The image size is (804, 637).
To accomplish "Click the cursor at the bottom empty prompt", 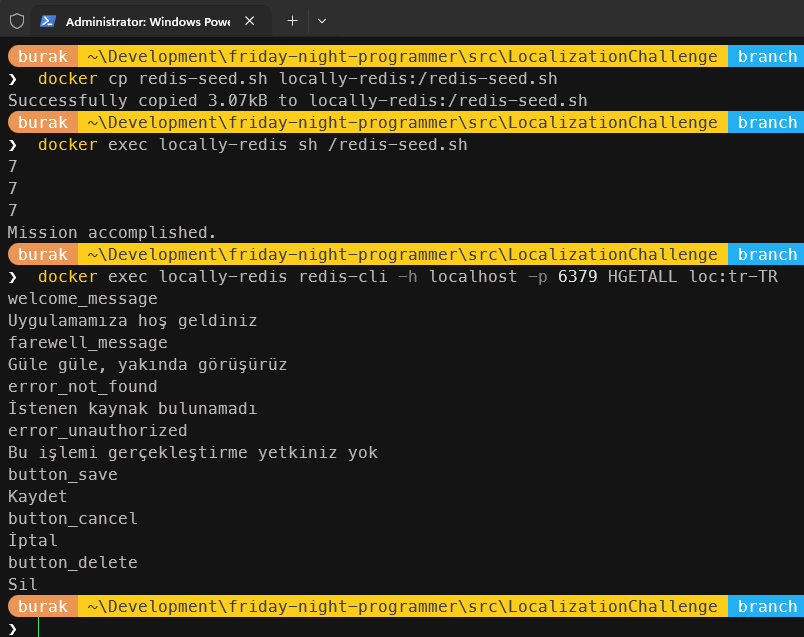I will pyautogui.click(x=38, y=627).
